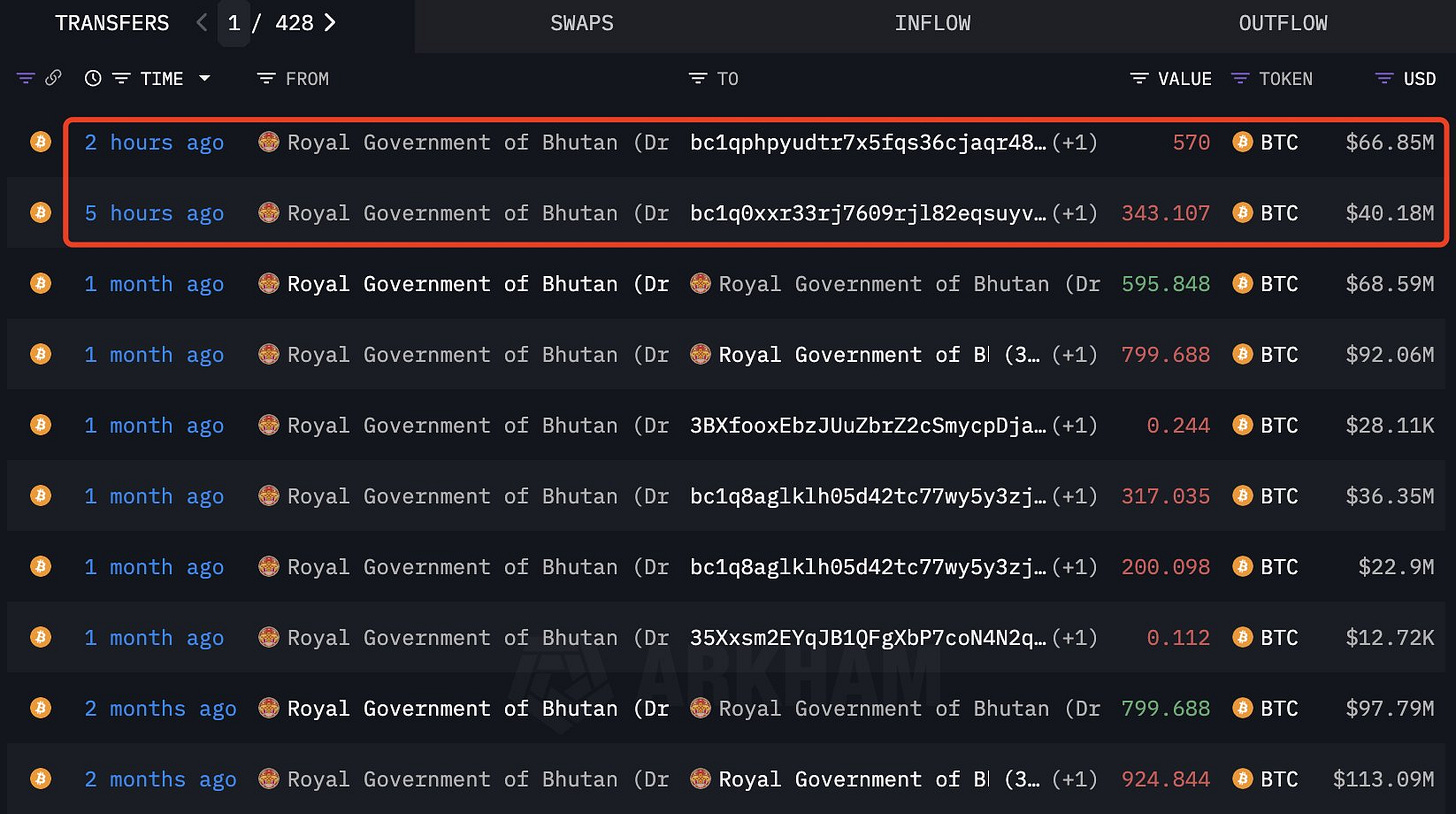Click the Bhutan emblem icon in the 924.844 row recipient
Viewport: 1456px width, 814px height.
[700, 778]
